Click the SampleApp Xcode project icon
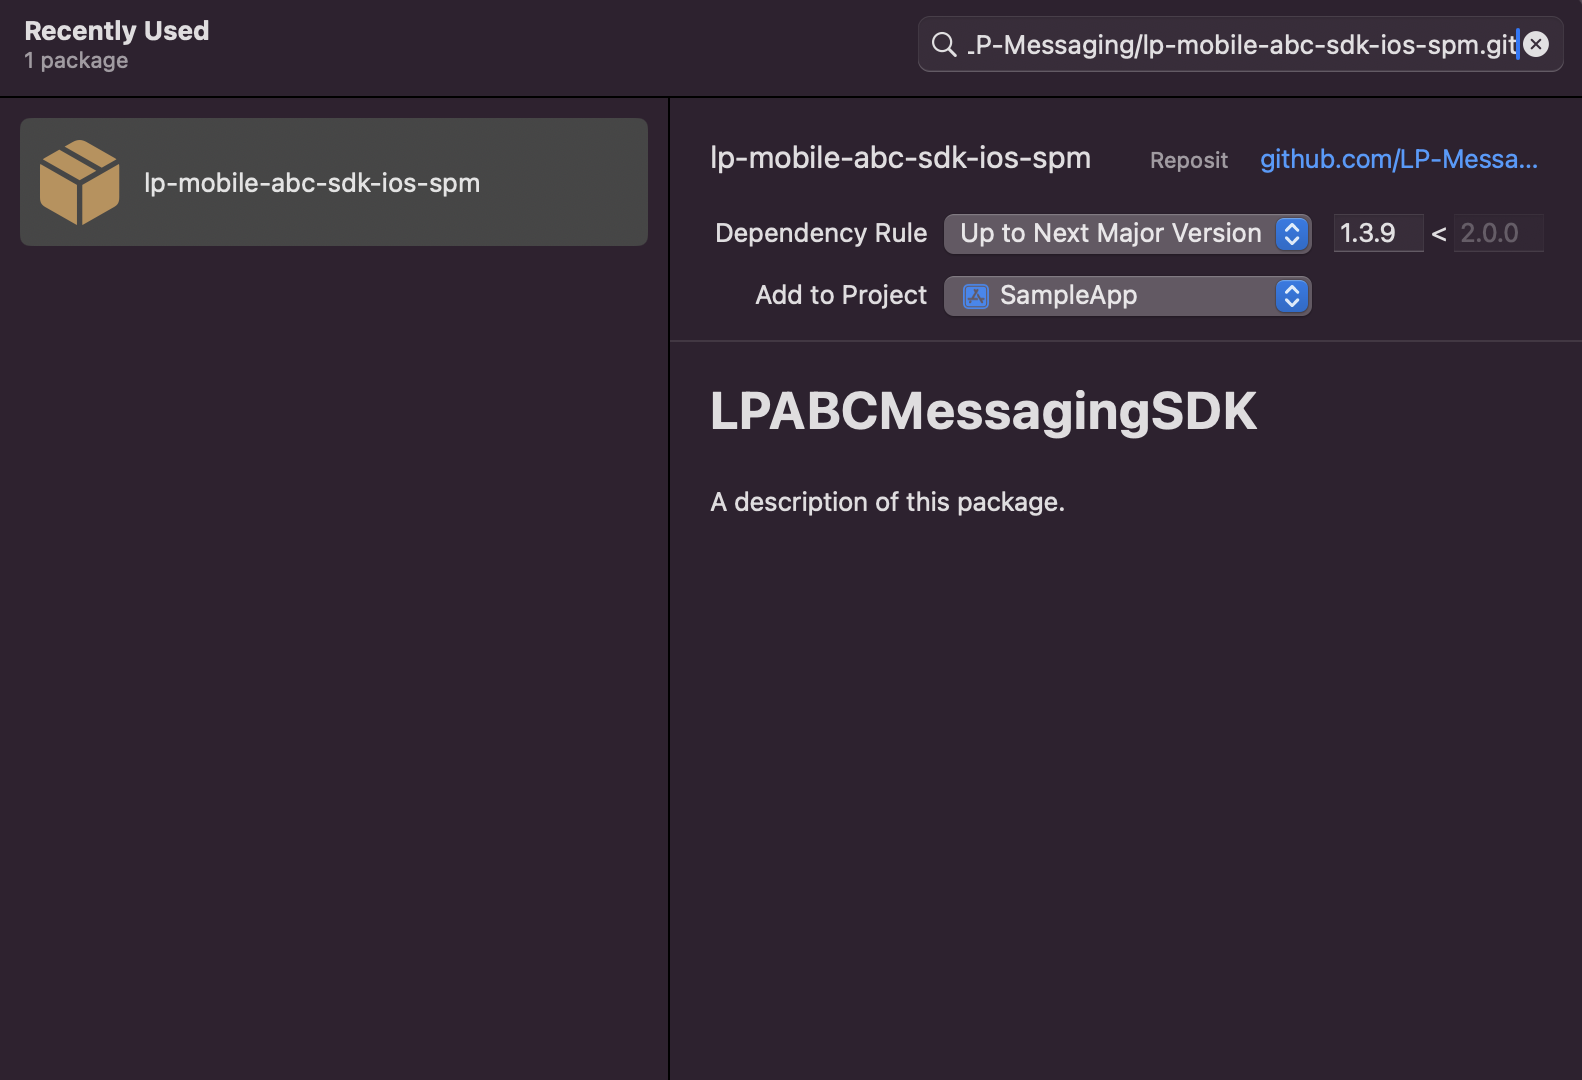Image resolution: width=1582 pixels, height=1080 pixels. 976,296
